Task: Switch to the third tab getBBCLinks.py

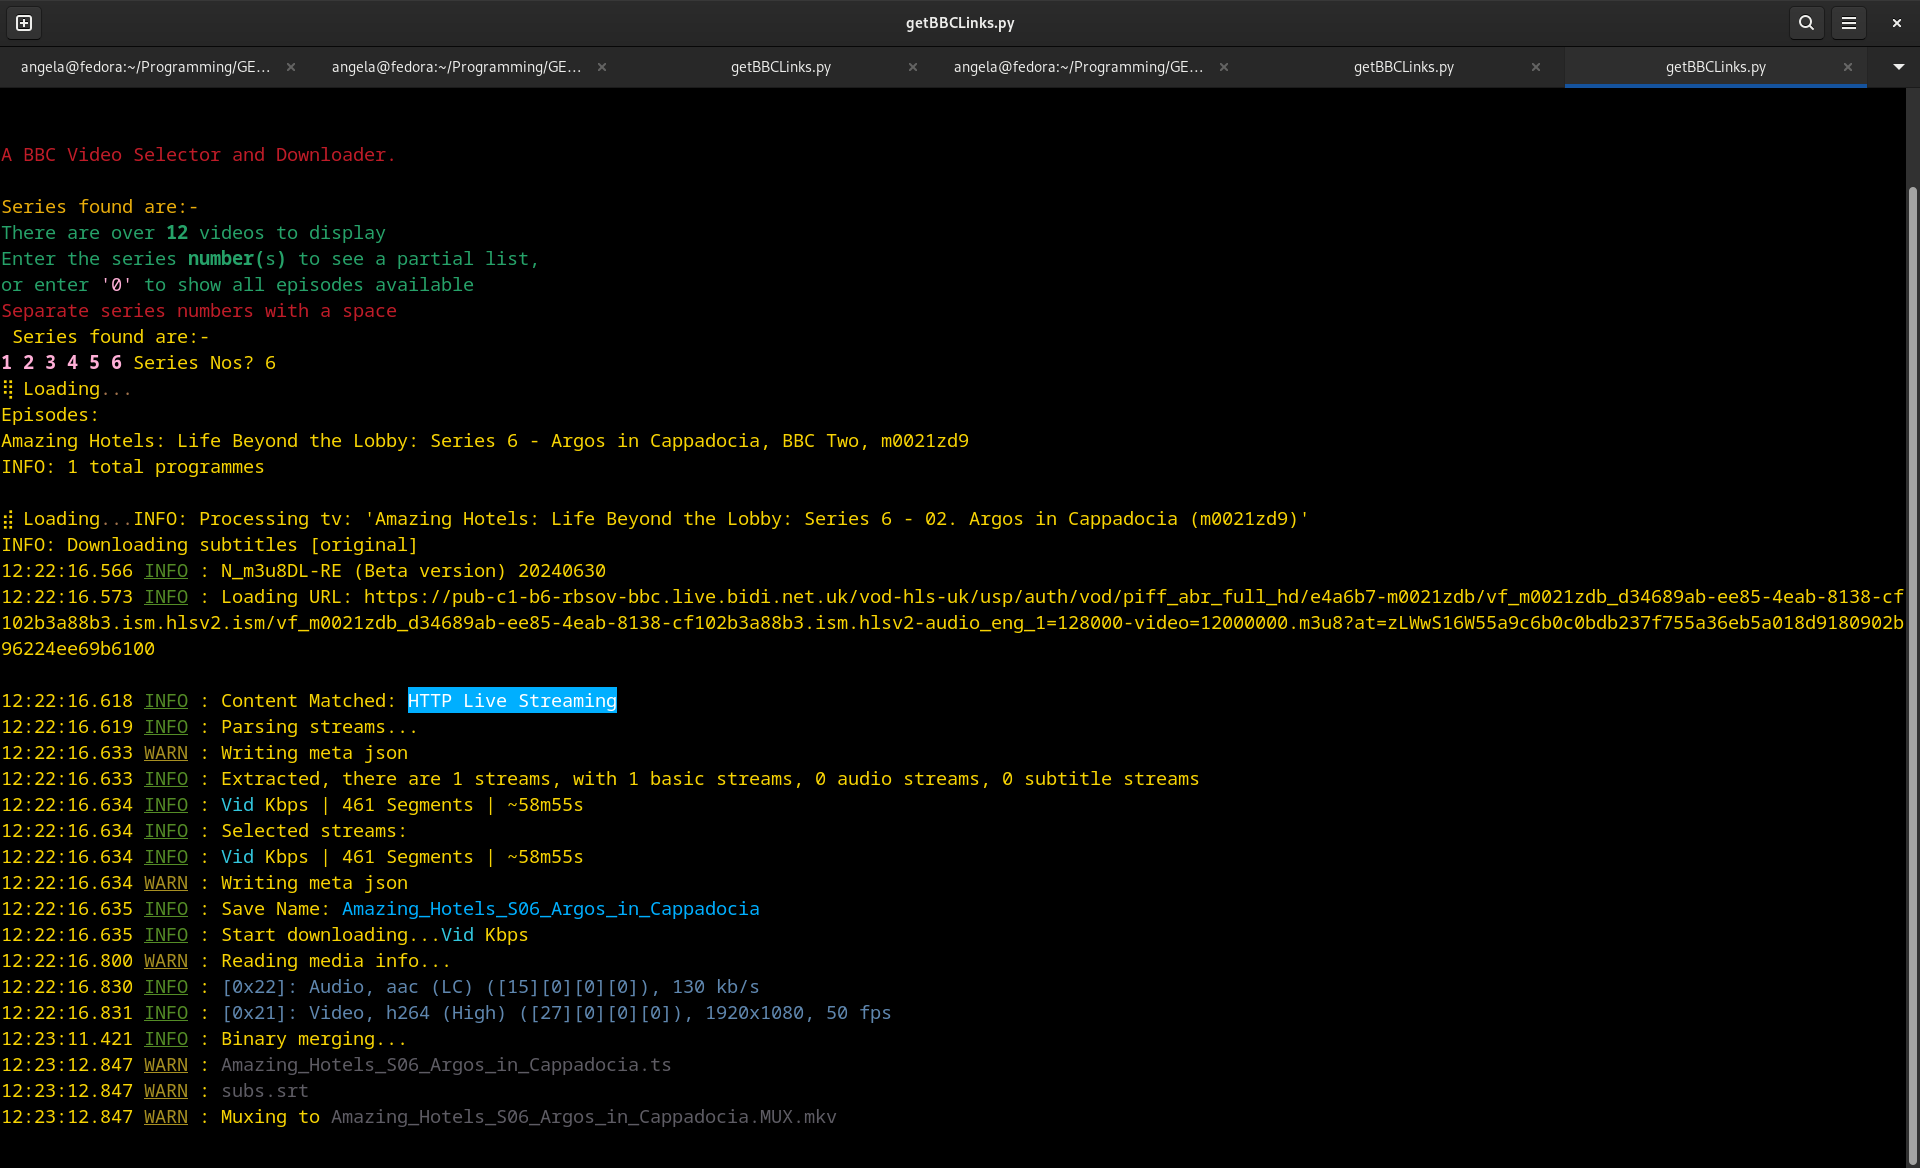Action: (780, 67)
